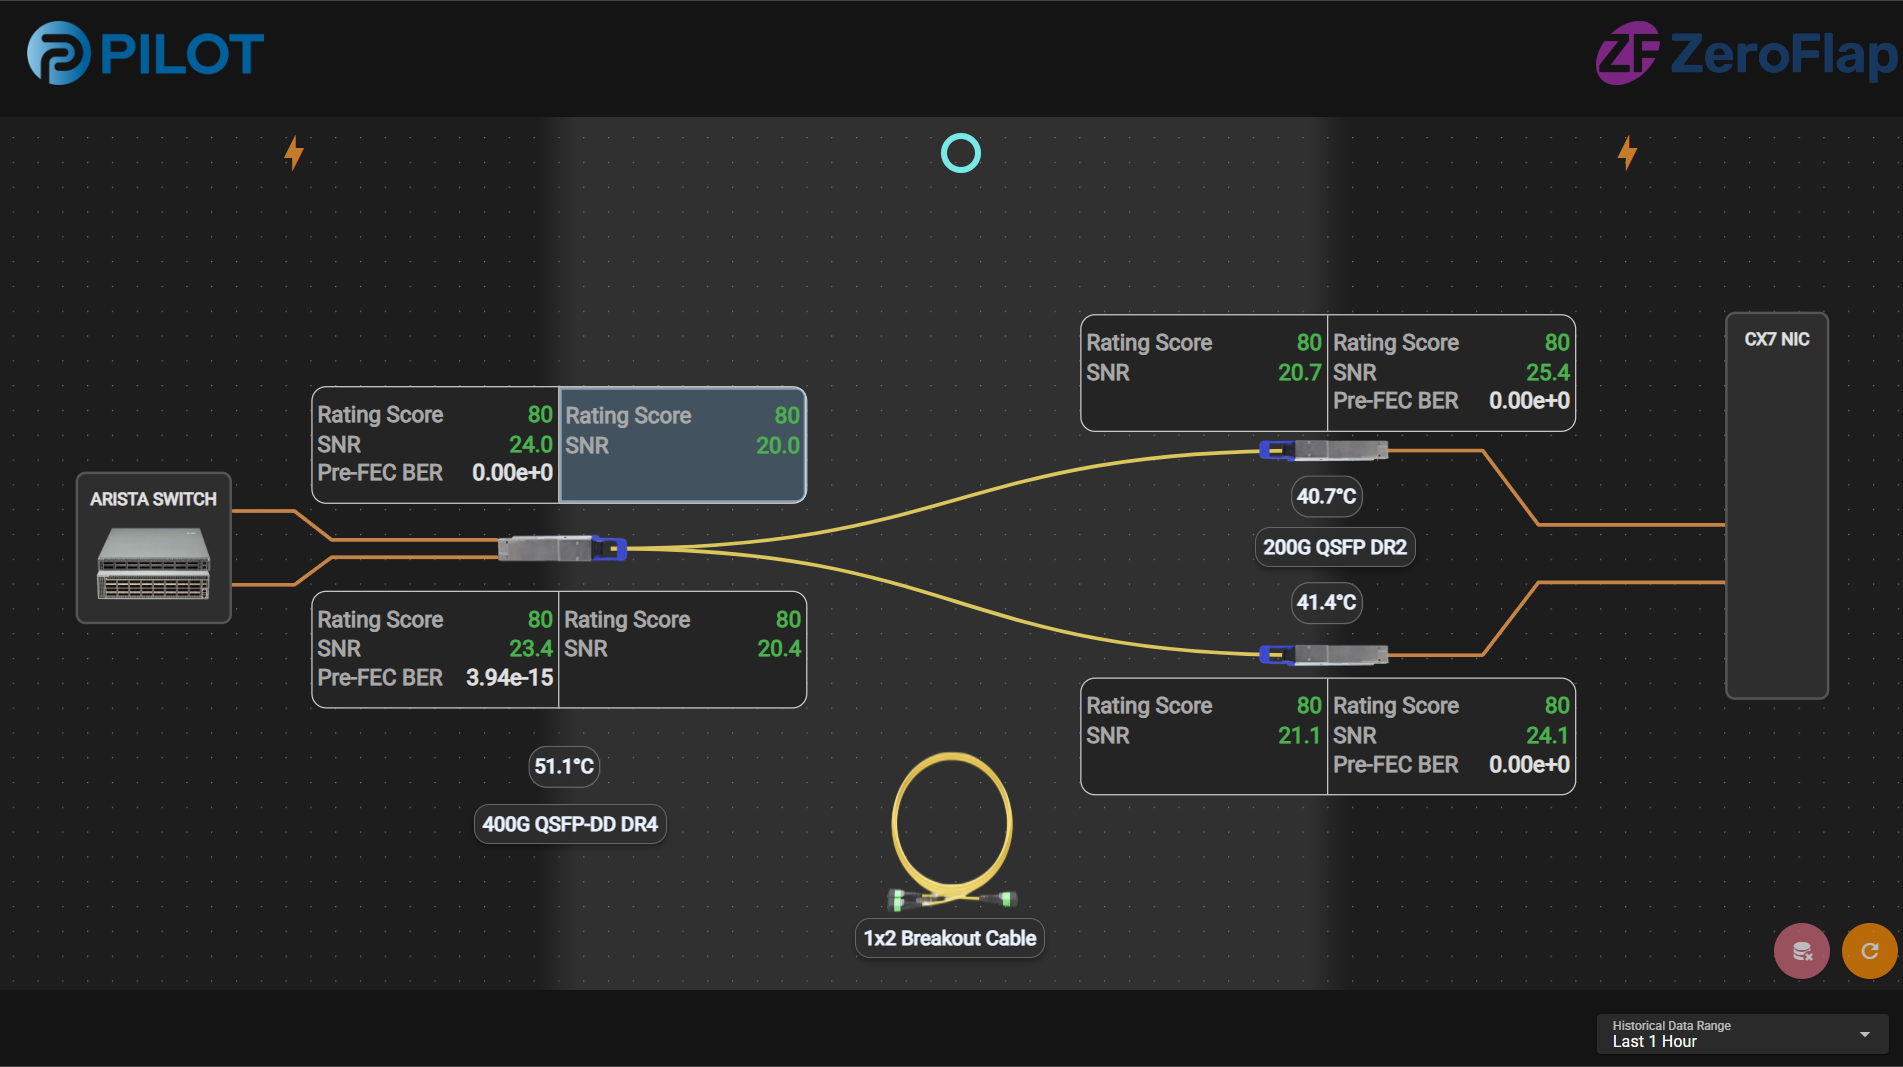Image resolution: width=1903 pixels, height=1067 pixels.
Task: Click the red database clear button
Action: pos(1801,951)
